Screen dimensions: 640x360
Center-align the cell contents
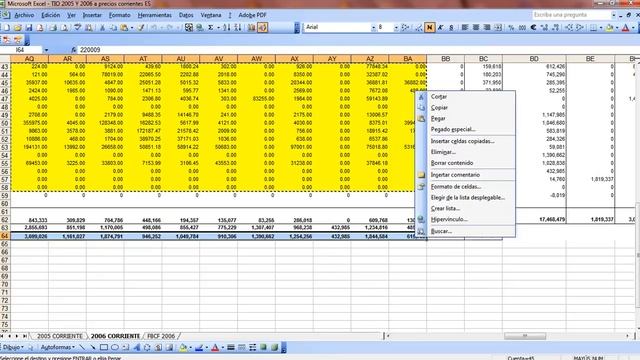pos(476,27)
